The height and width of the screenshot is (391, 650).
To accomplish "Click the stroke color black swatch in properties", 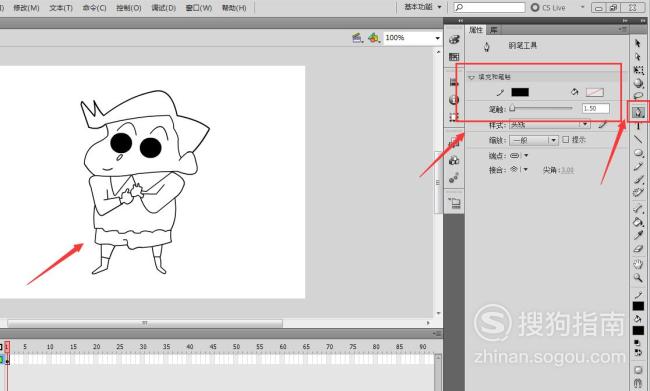I will click(x=520, y=92).
